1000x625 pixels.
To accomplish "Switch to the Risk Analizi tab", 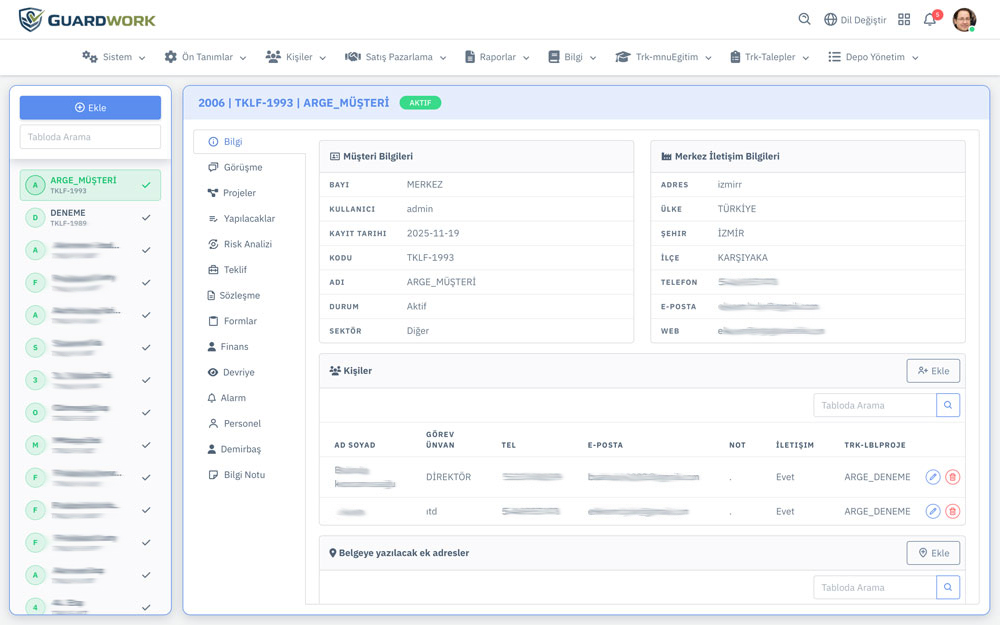I will coord(247,244).
